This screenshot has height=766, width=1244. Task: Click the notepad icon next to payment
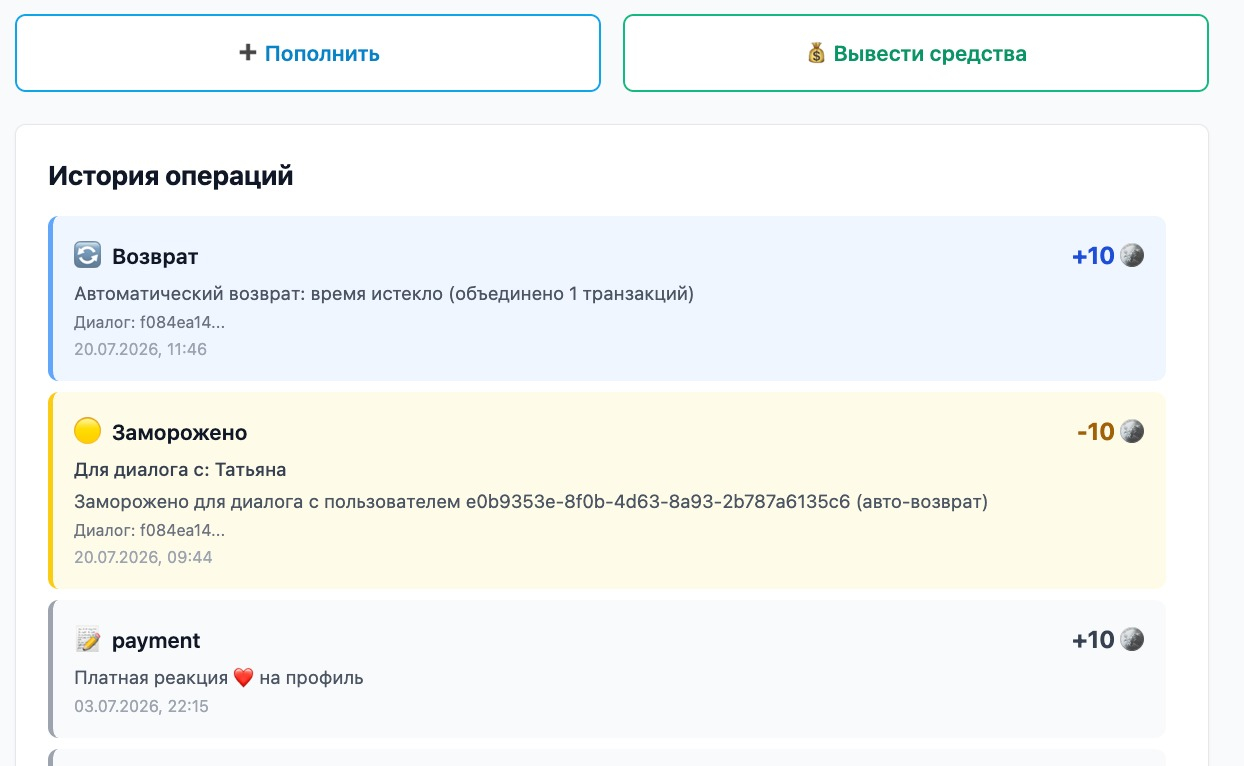[88, 640]
